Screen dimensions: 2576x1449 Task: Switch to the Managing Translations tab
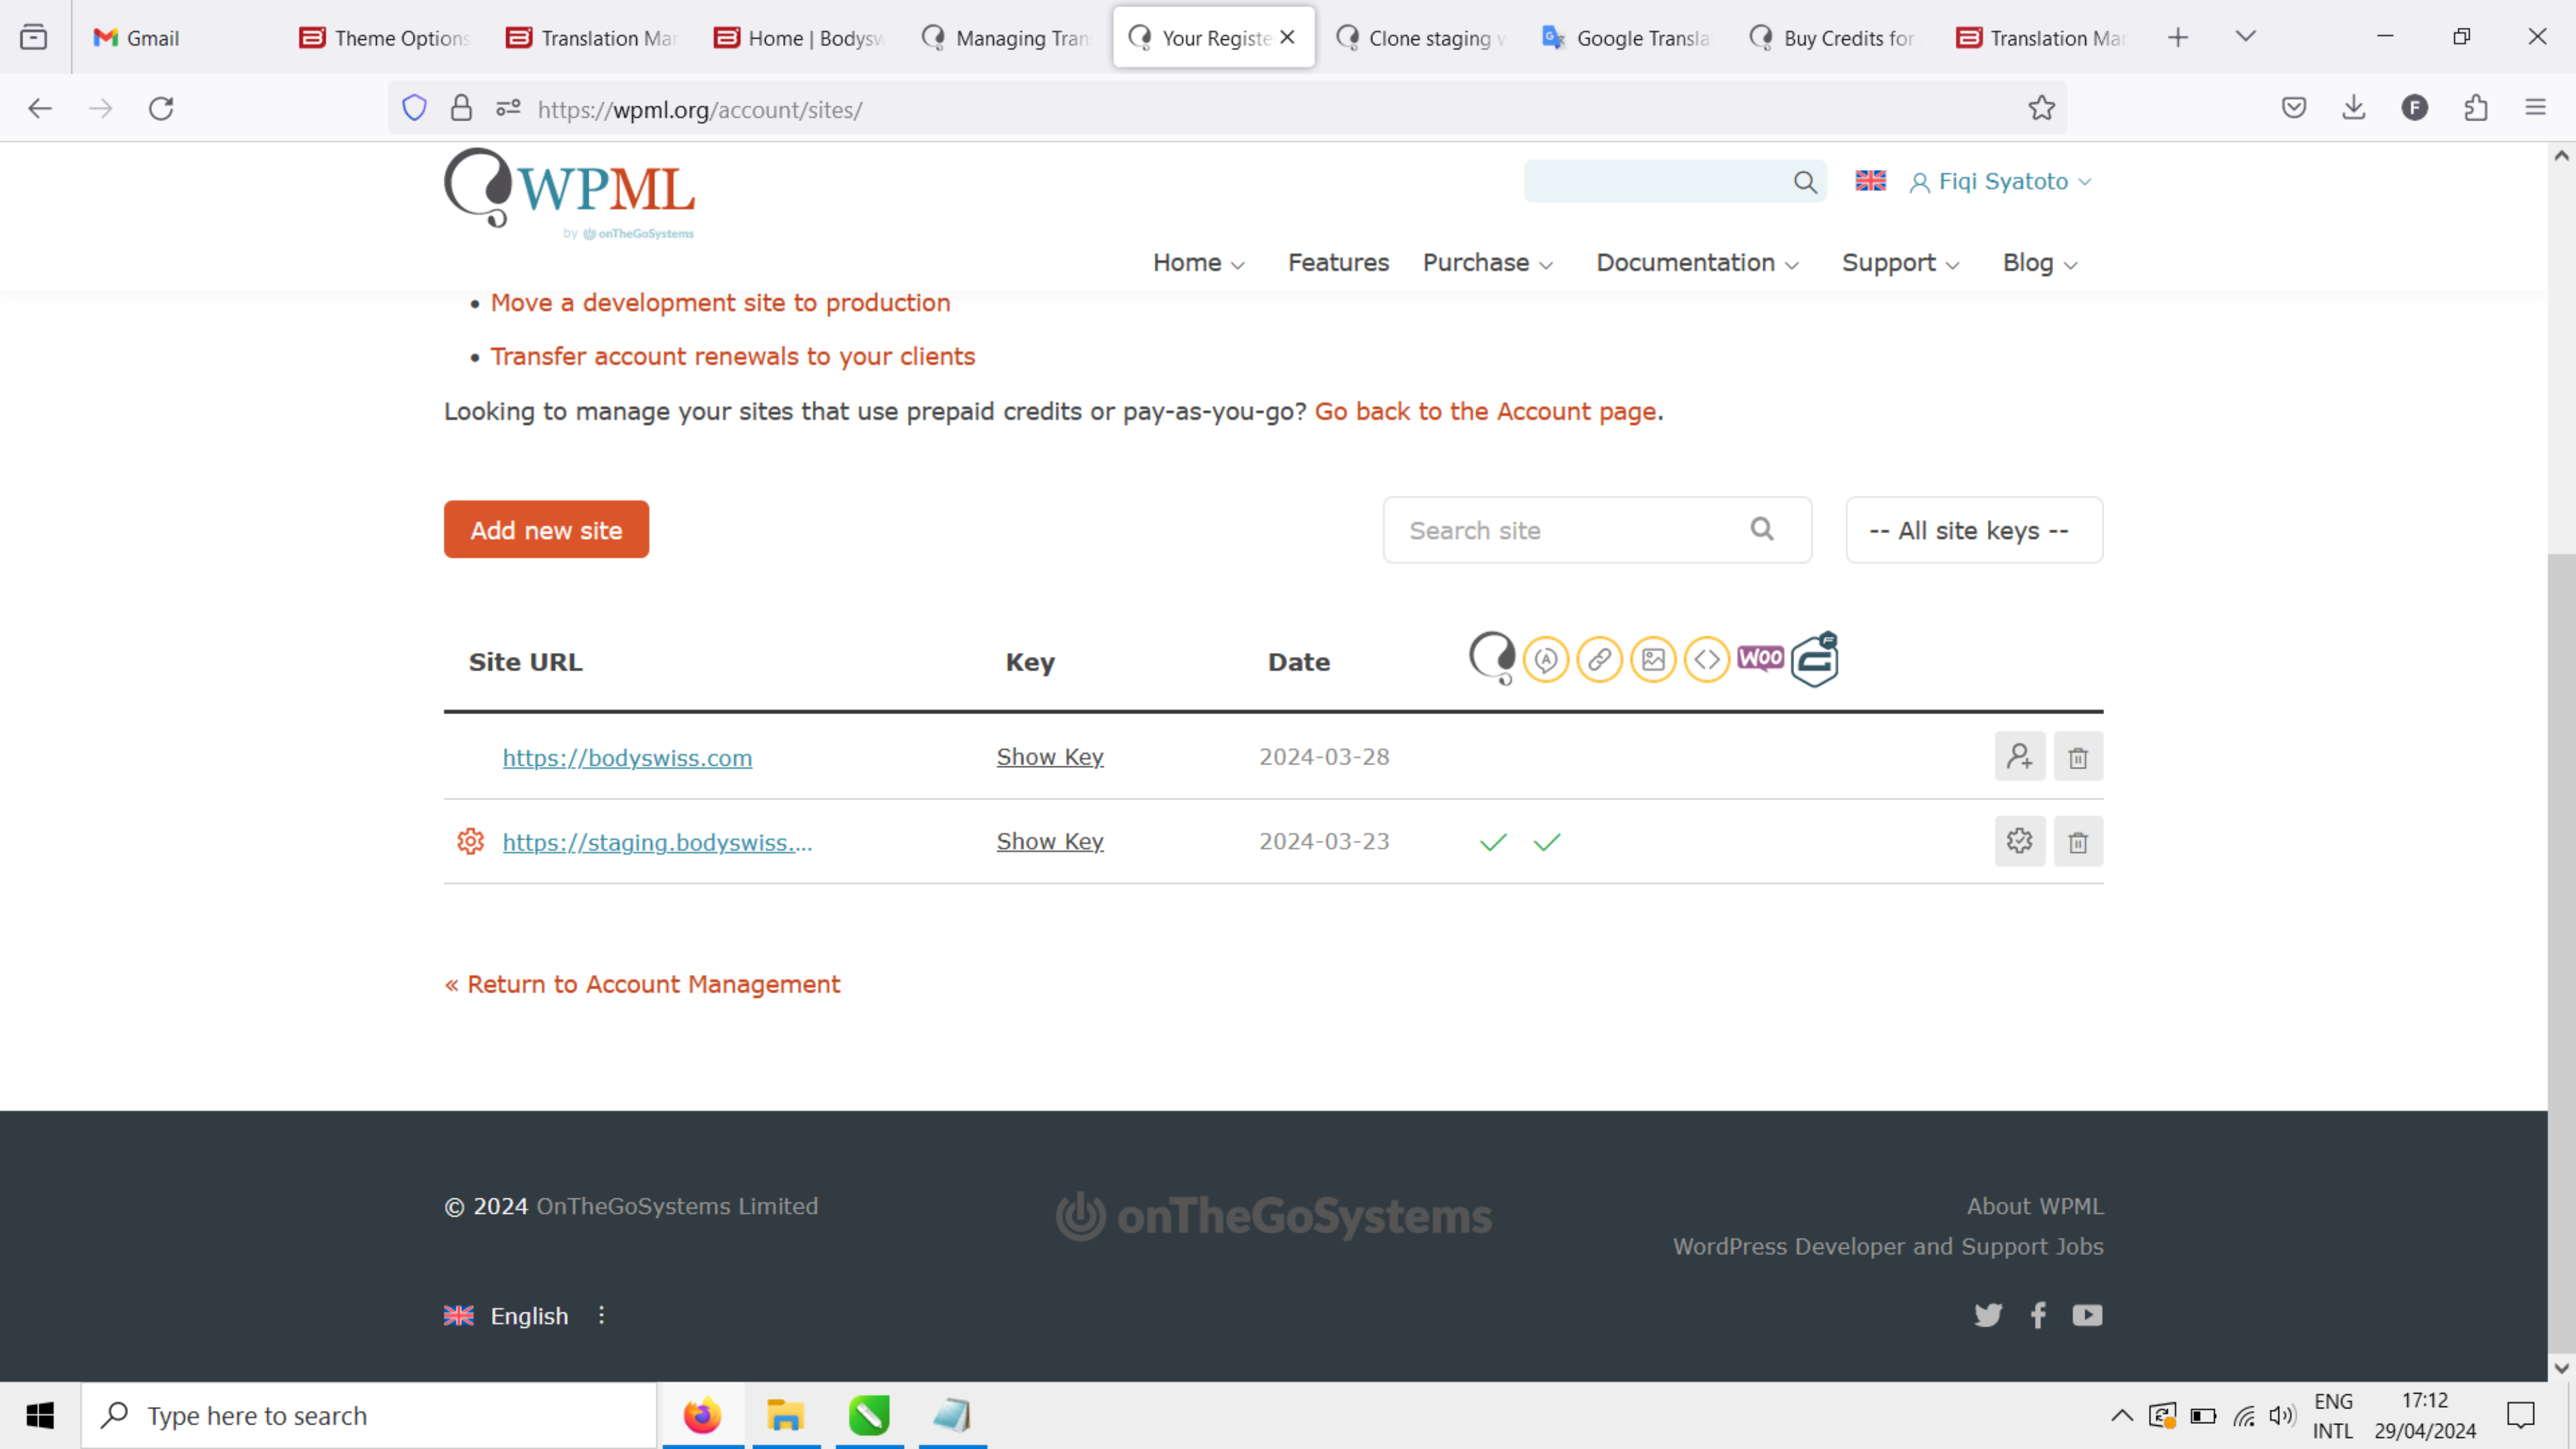point(1007,38)
